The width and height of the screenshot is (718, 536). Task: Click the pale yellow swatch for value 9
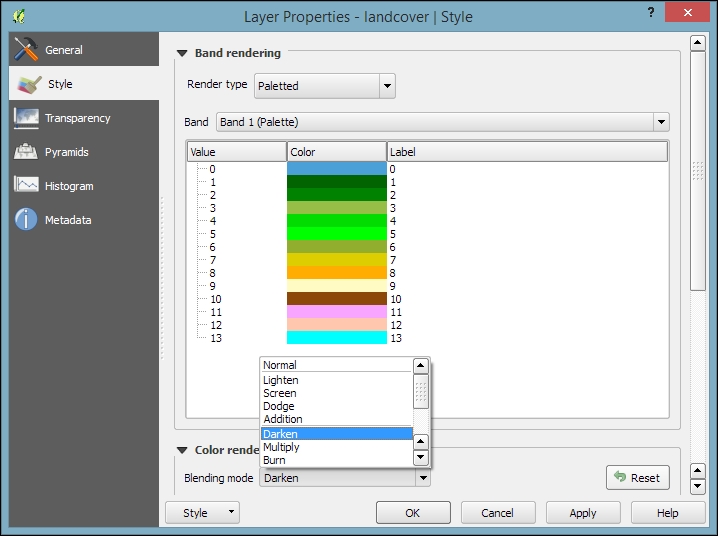[x=337, y=286]
